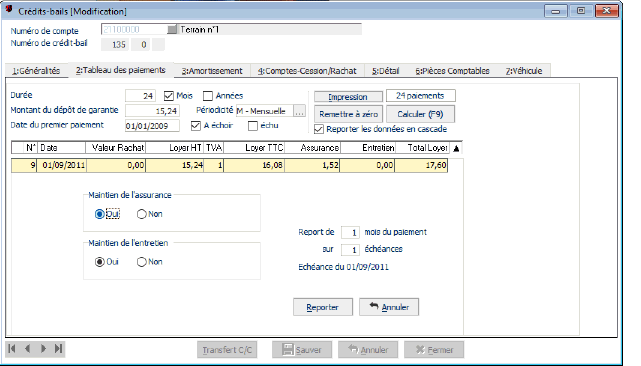Minimize the Crédits-bails window
Viewport: 641px width, 366px height.
556,11
